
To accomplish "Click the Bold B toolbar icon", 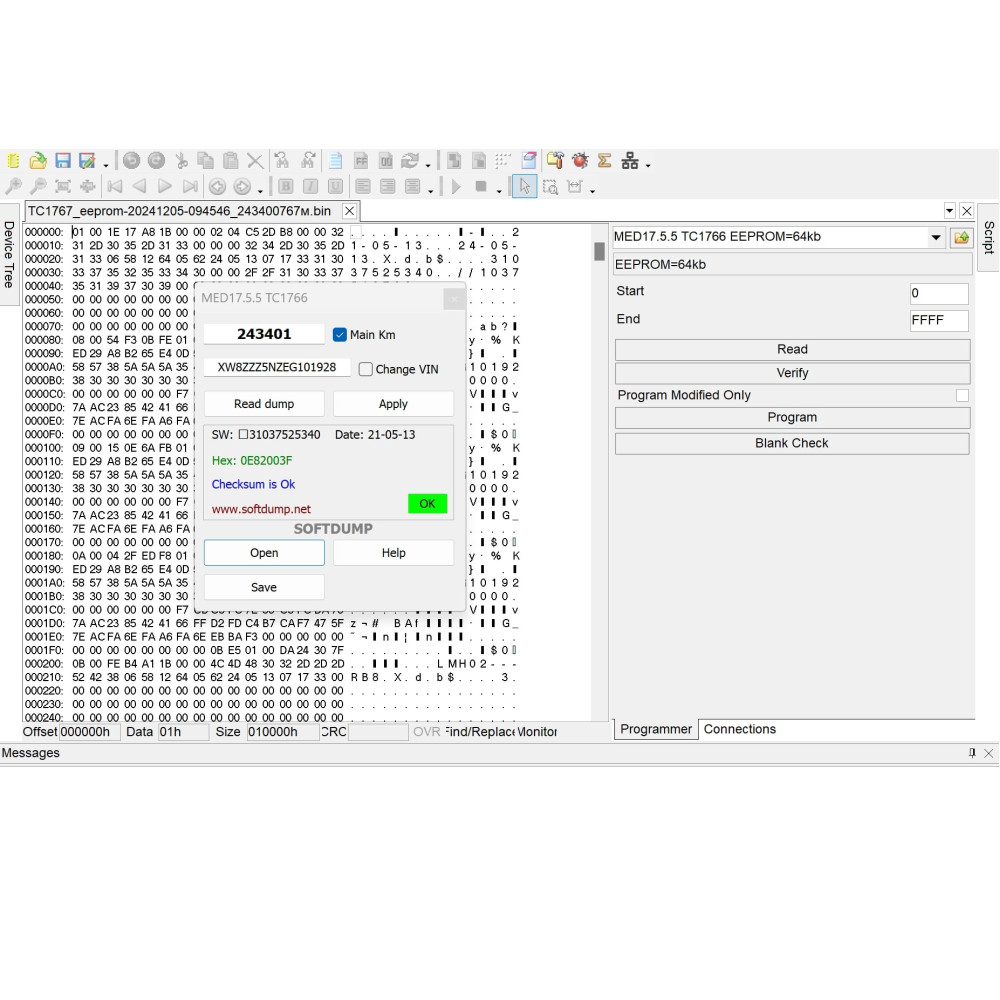I will point(286,186).
